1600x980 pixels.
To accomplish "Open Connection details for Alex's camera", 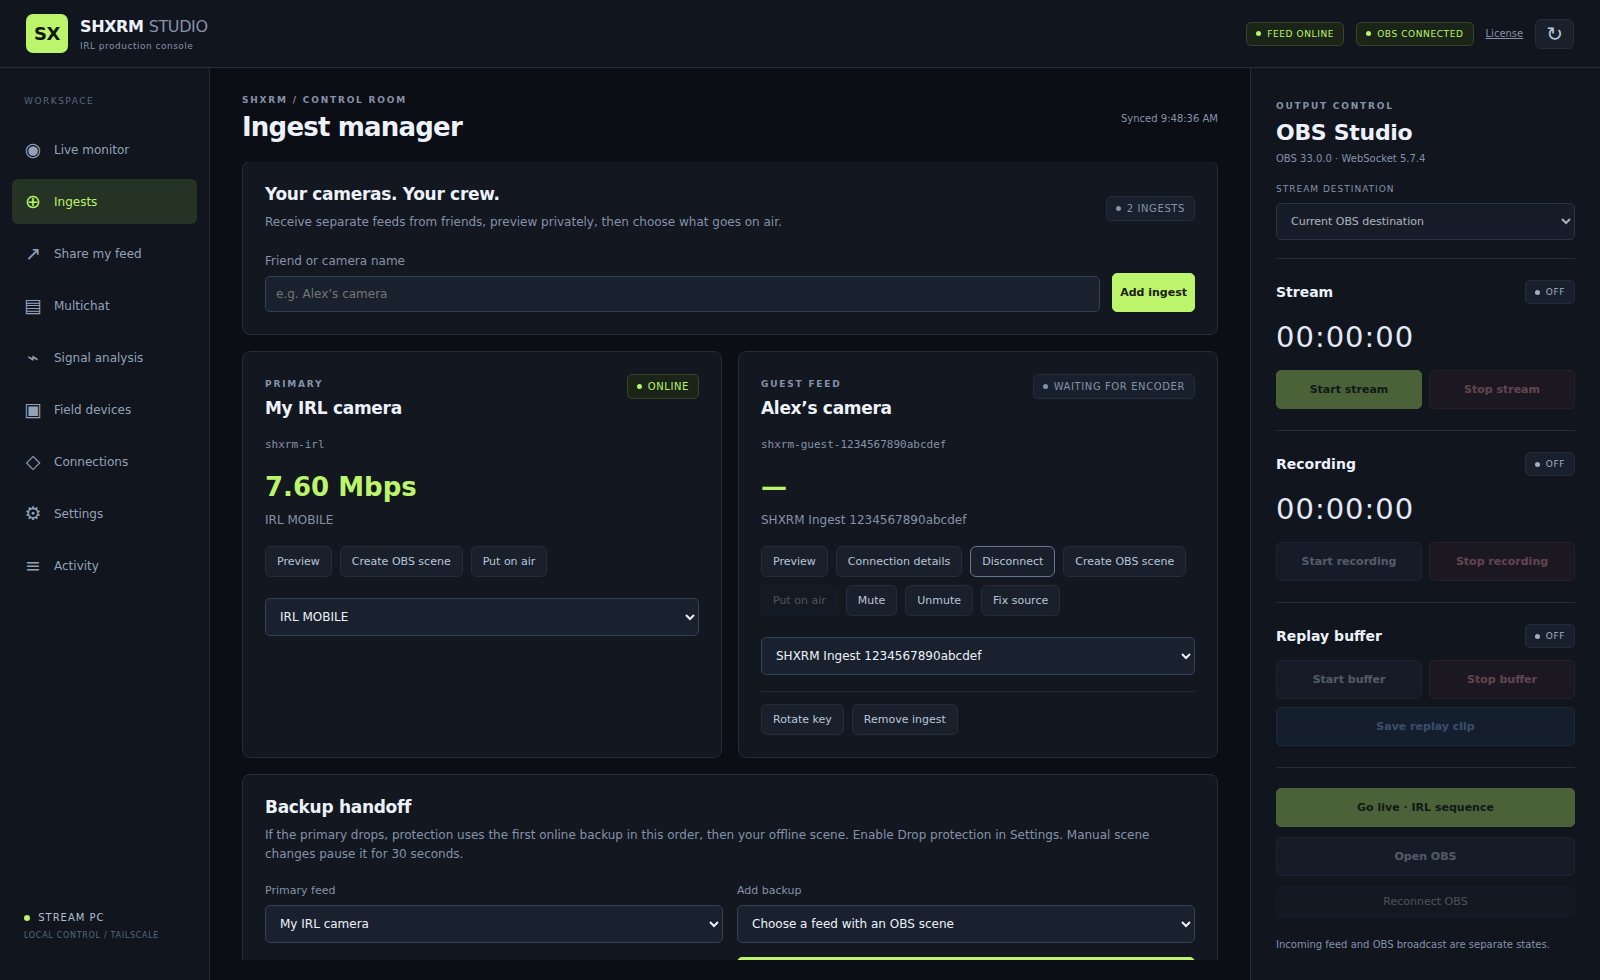I will click(x=899, y=562).
